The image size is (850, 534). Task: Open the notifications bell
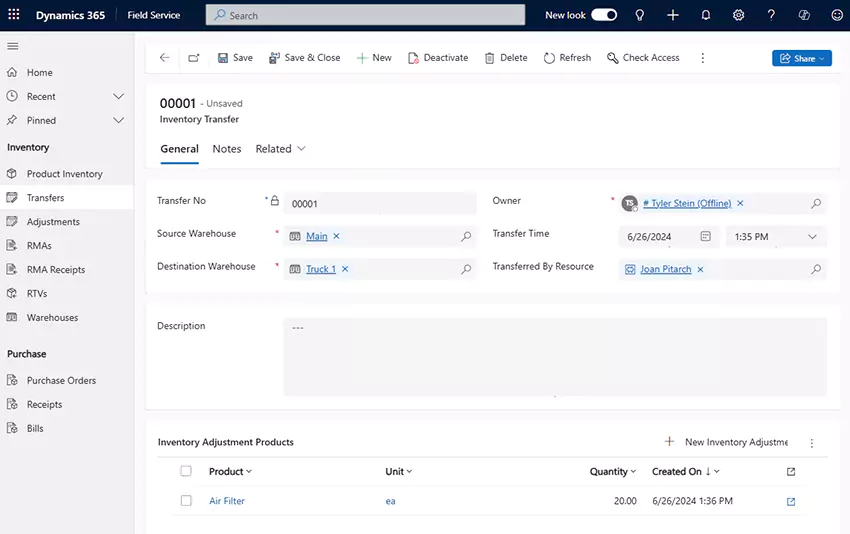705,15
